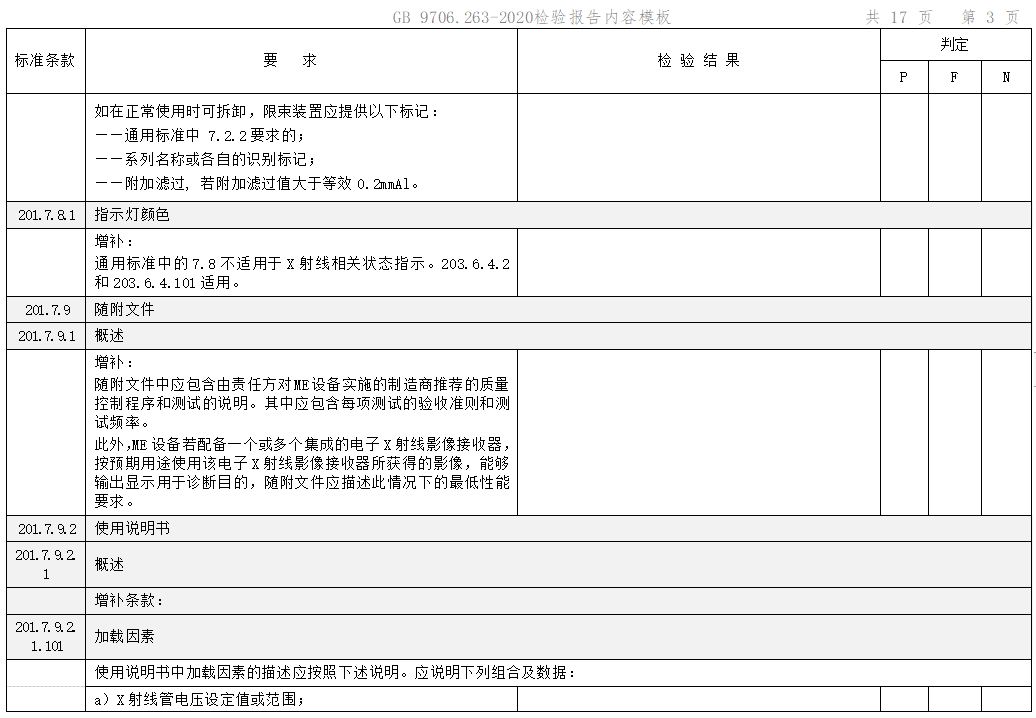1036x718 pixels.
Task: Select the 加载因素 heading row
Action: point(519,637)
